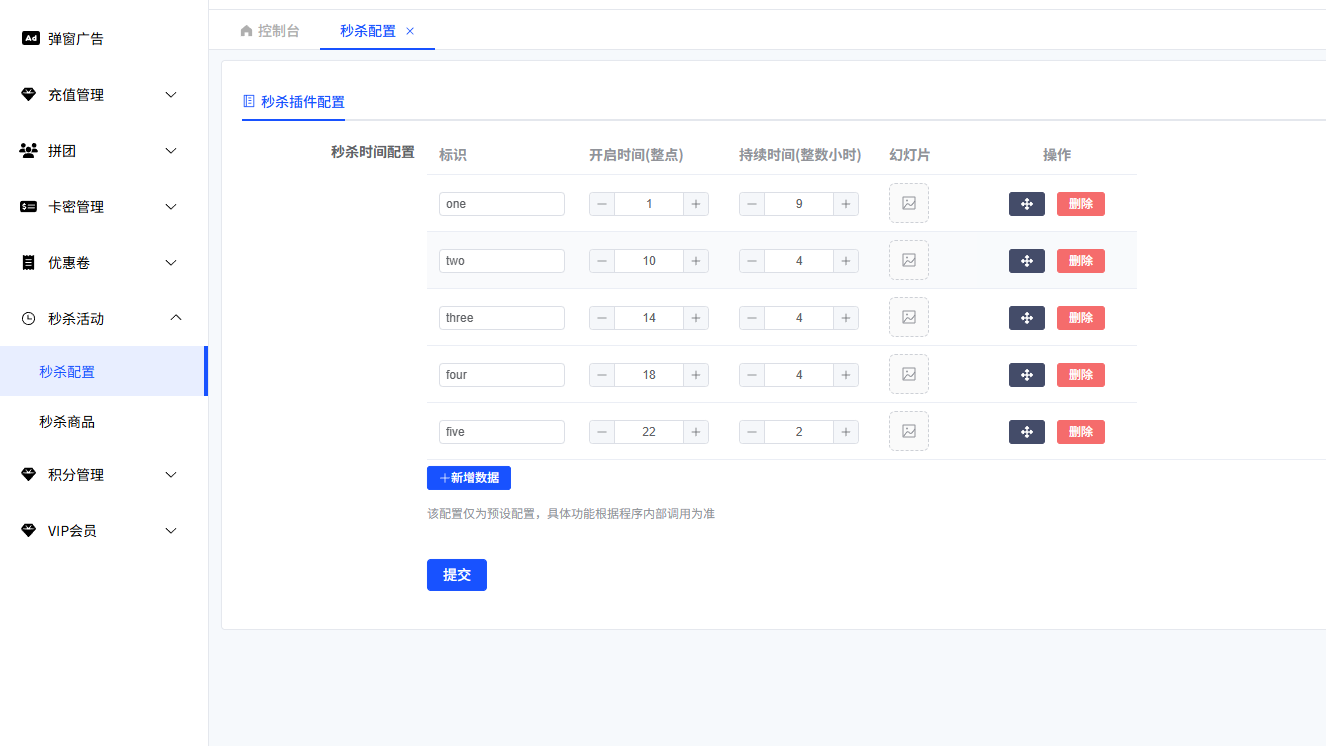Submit the form via 提交 button
The height and width of the screenshot is (746, 1326).
coord(456,575)
